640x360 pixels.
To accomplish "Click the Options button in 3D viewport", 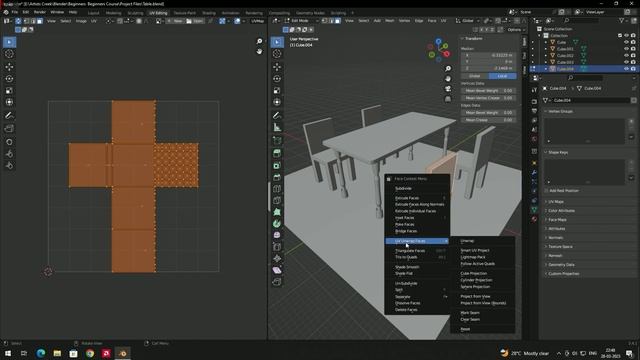I will coord(516,30).
